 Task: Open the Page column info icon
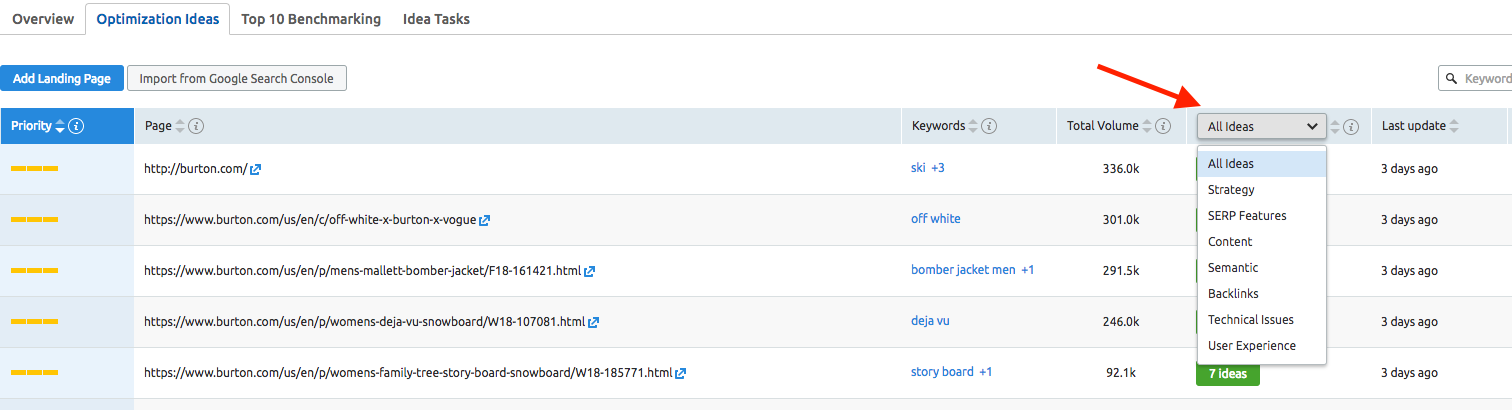197,127
